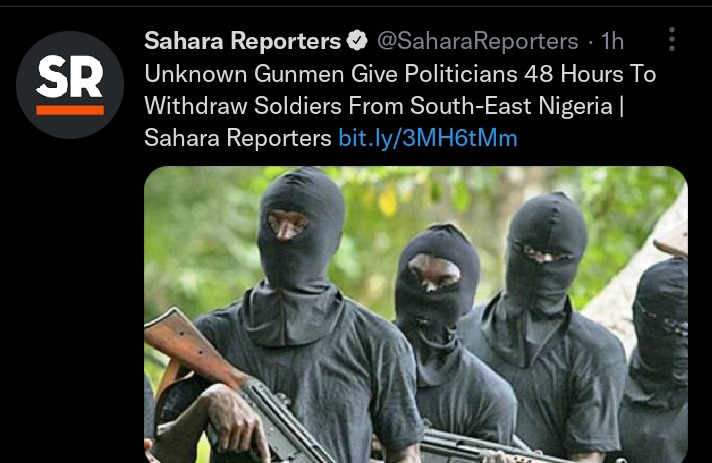Open the @SaharaReporters handle link

tap(478, 41)
